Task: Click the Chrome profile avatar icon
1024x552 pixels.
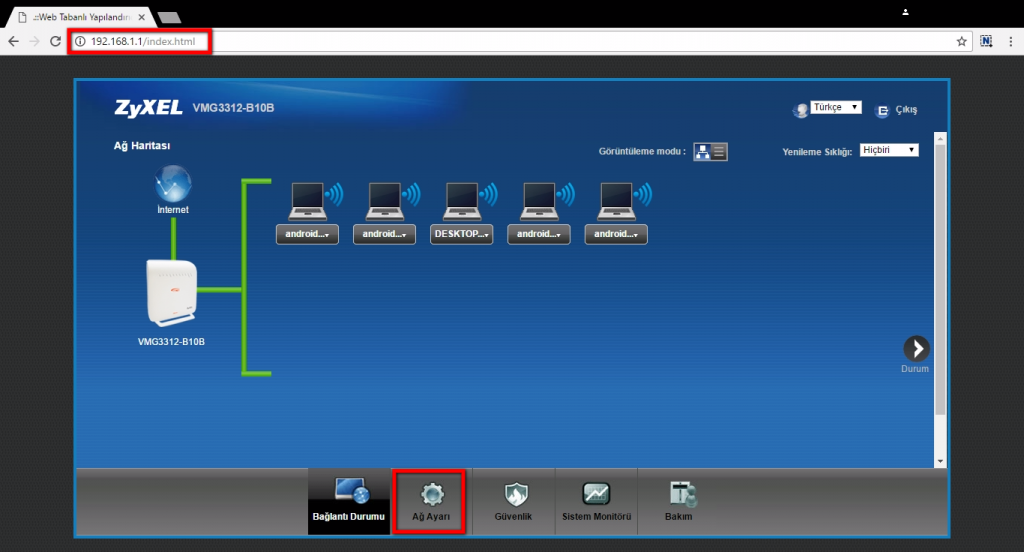Action: [905, 12]
